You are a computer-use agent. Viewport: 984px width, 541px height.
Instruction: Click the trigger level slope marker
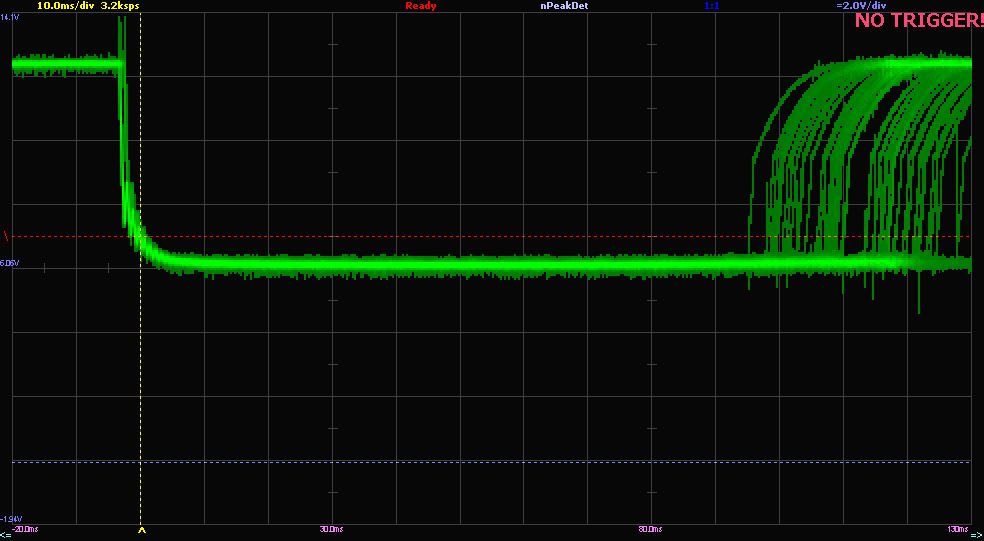tap(8, 236)
